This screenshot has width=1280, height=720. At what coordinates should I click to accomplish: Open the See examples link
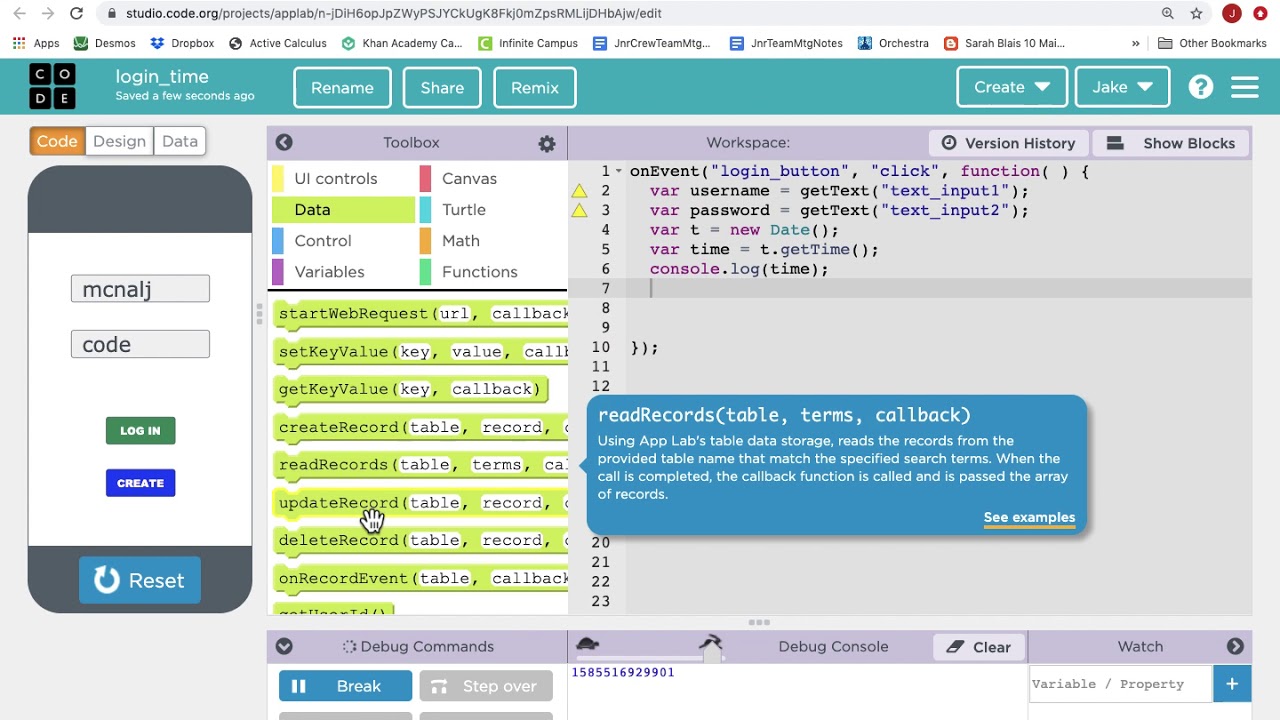pos(1029,518)
